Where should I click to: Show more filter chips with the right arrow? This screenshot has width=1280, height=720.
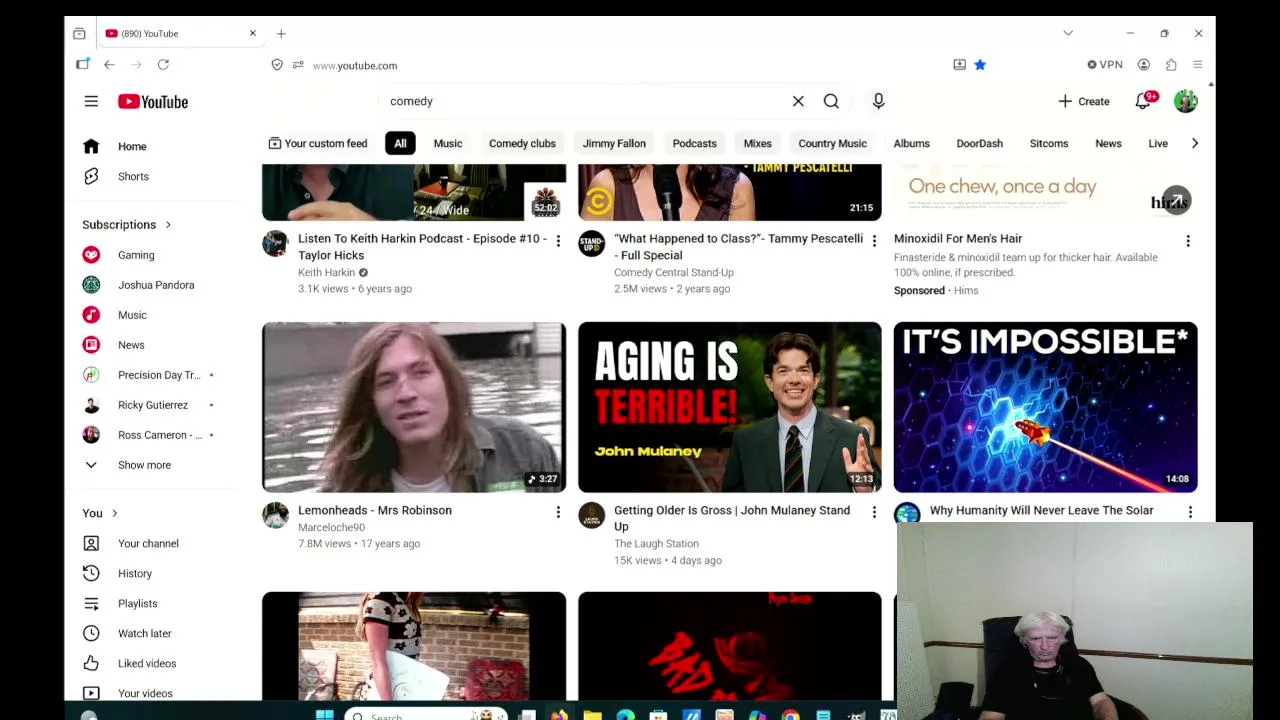[1194, 143]
